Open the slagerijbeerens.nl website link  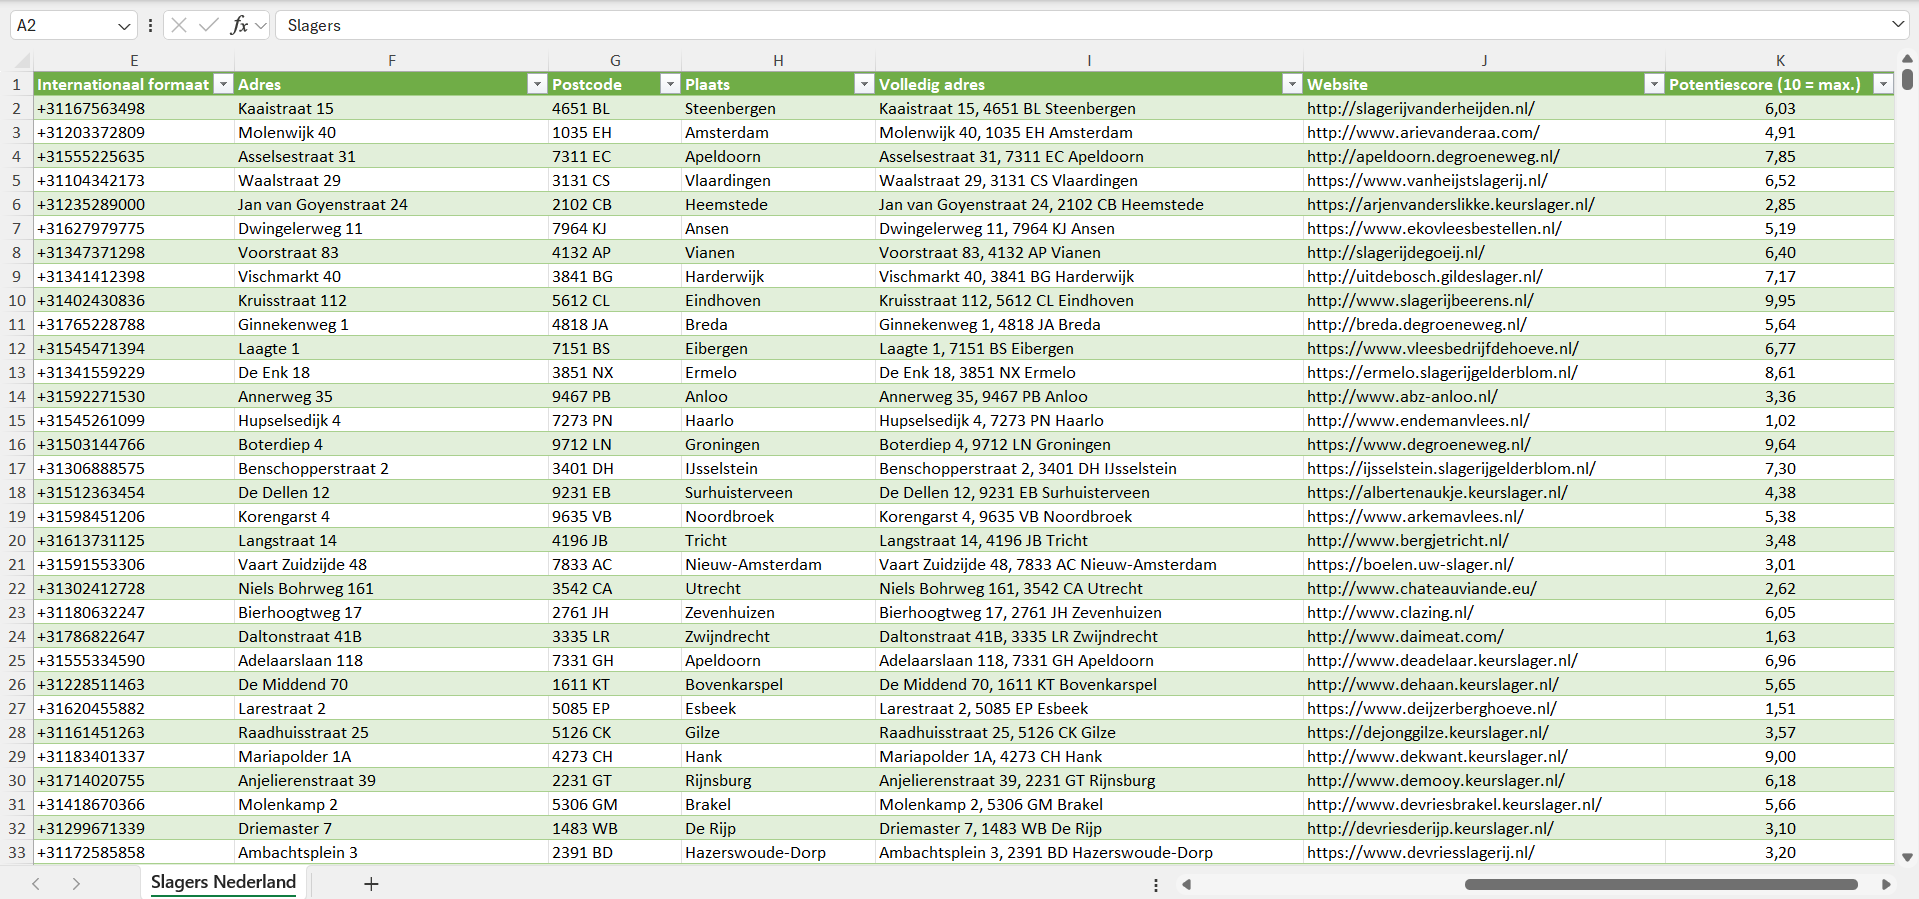coord(1420,301)
